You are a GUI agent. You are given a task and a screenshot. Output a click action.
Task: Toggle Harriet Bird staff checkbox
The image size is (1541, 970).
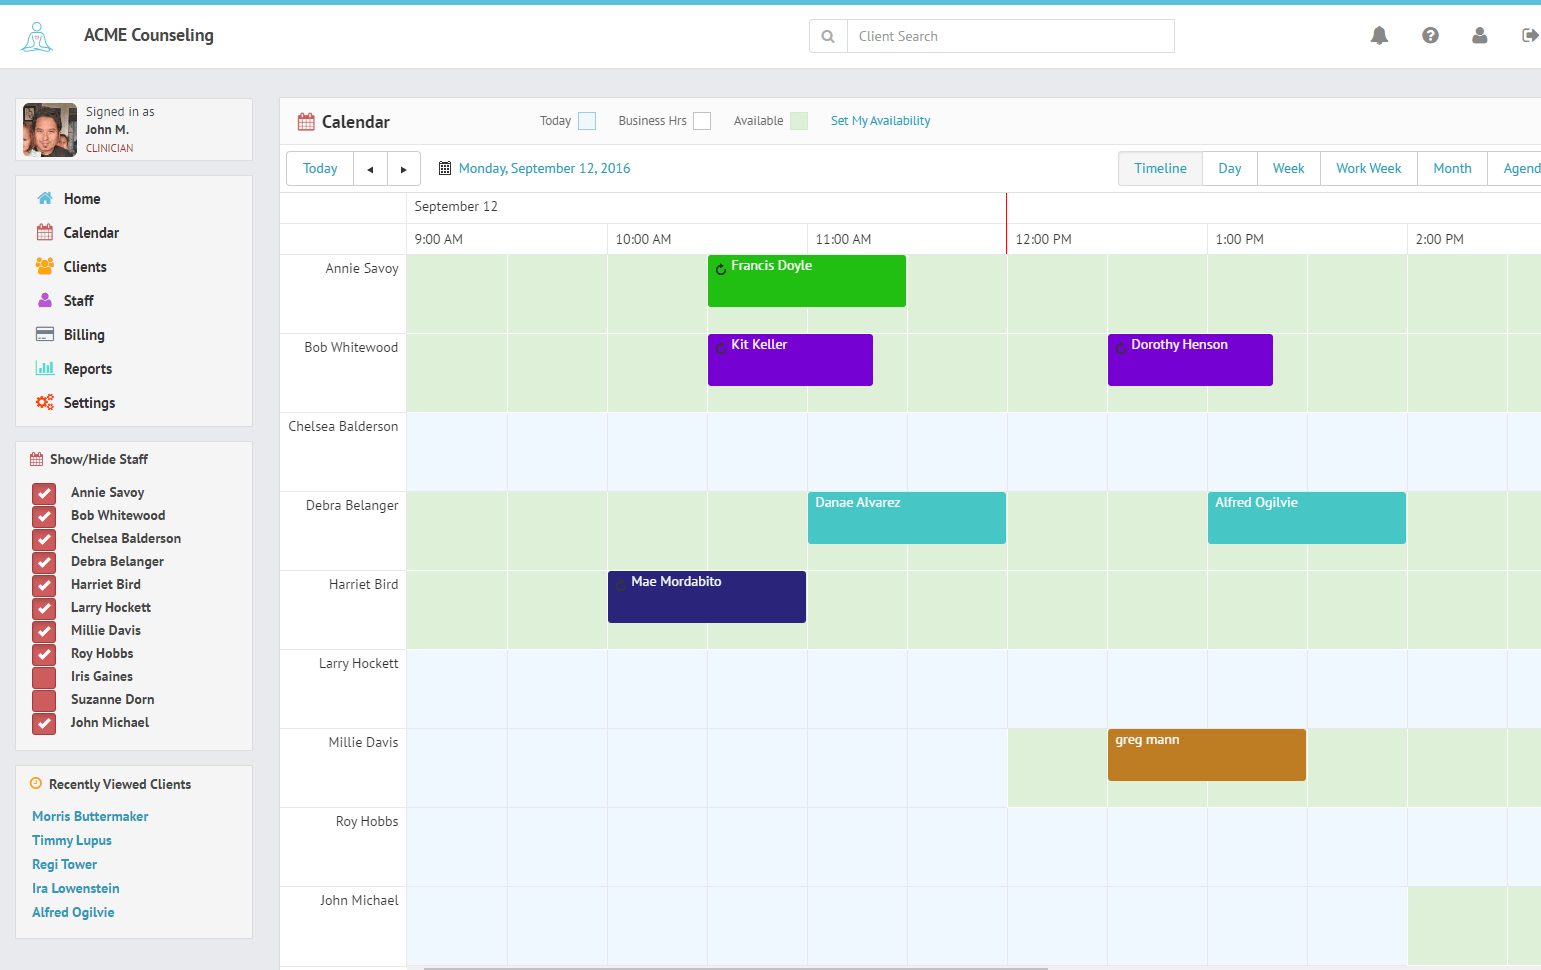click(x=44, y=585)
